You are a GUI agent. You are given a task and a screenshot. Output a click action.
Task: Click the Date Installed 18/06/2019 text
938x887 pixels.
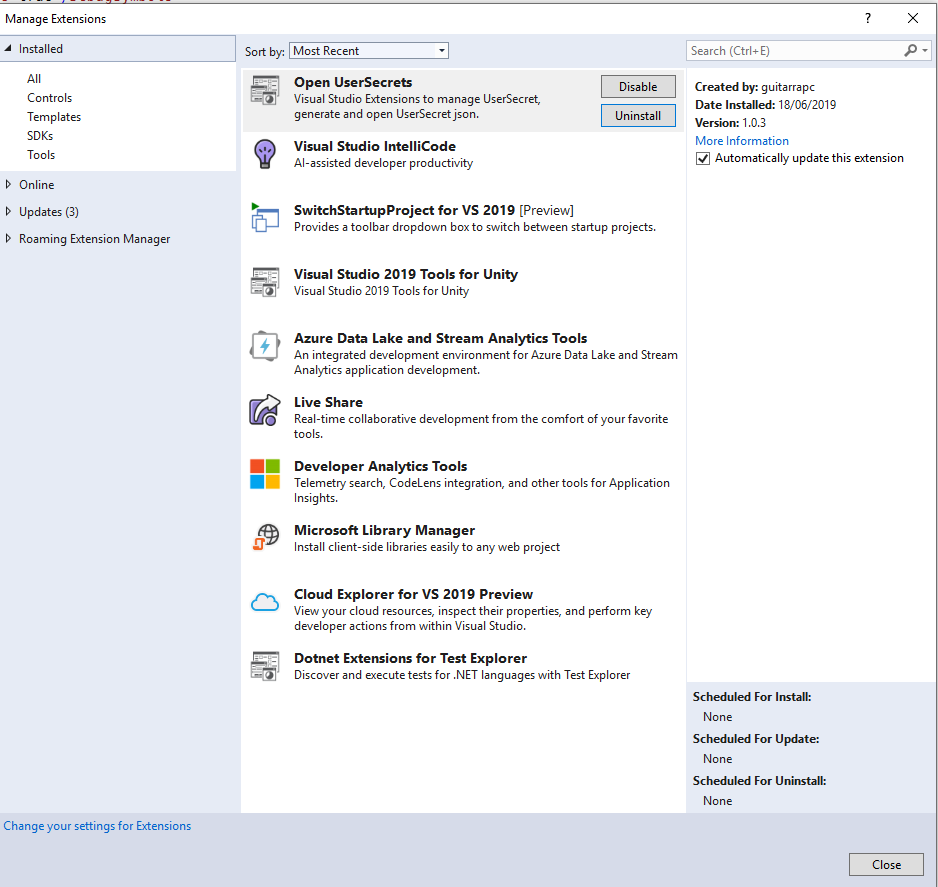coord(766,105)
